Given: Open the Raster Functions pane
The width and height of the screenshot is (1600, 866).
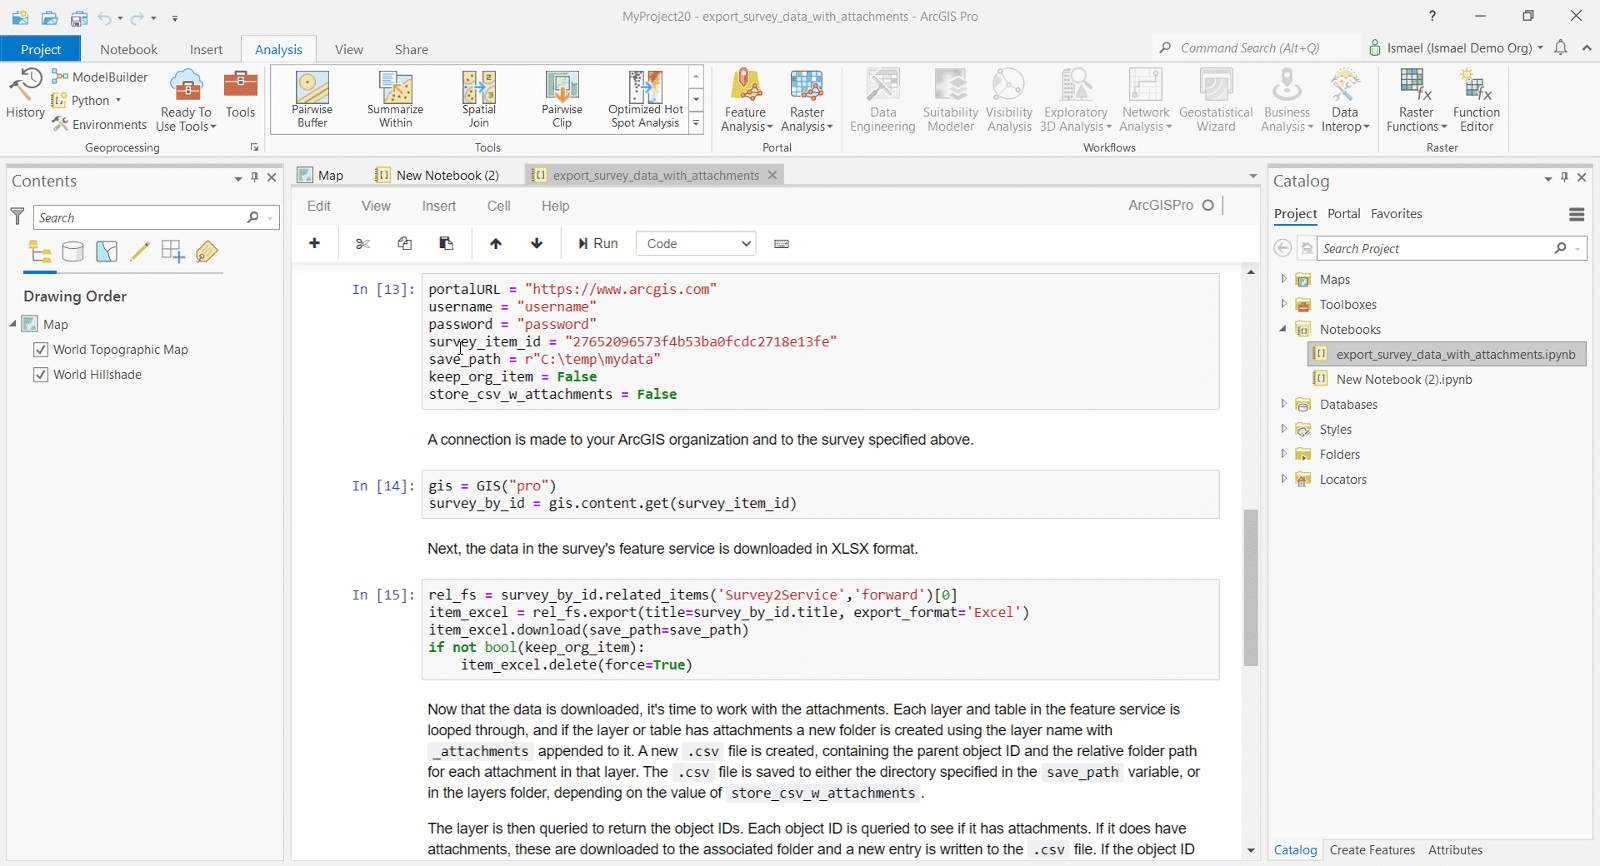Looking at the screenshot, I should click(1416, 100).
